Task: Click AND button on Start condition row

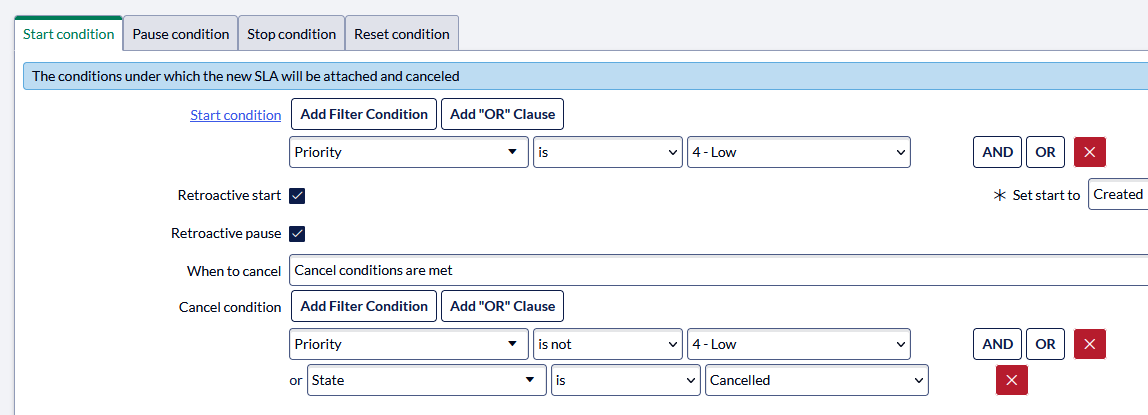Action: click(x=997, y=152)
